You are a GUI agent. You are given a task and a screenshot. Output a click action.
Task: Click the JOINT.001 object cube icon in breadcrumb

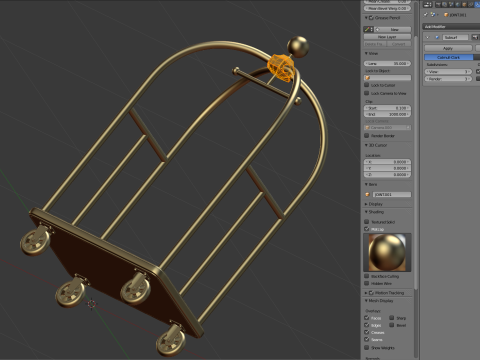[x=446, y=15]
